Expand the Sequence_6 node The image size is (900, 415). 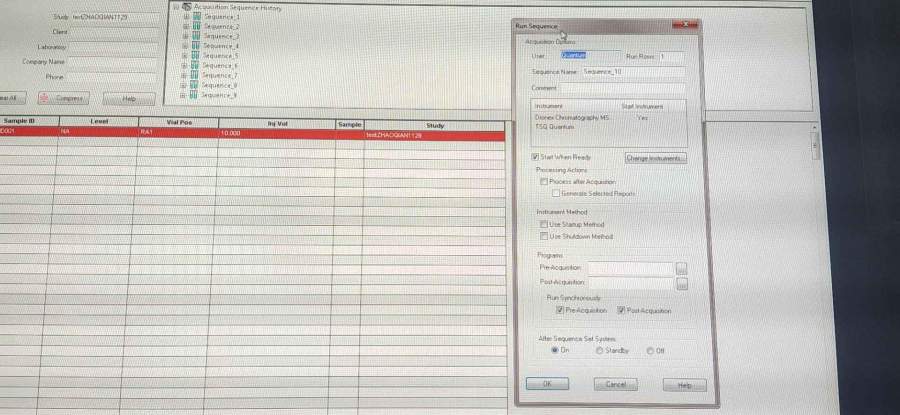[185, 65]
